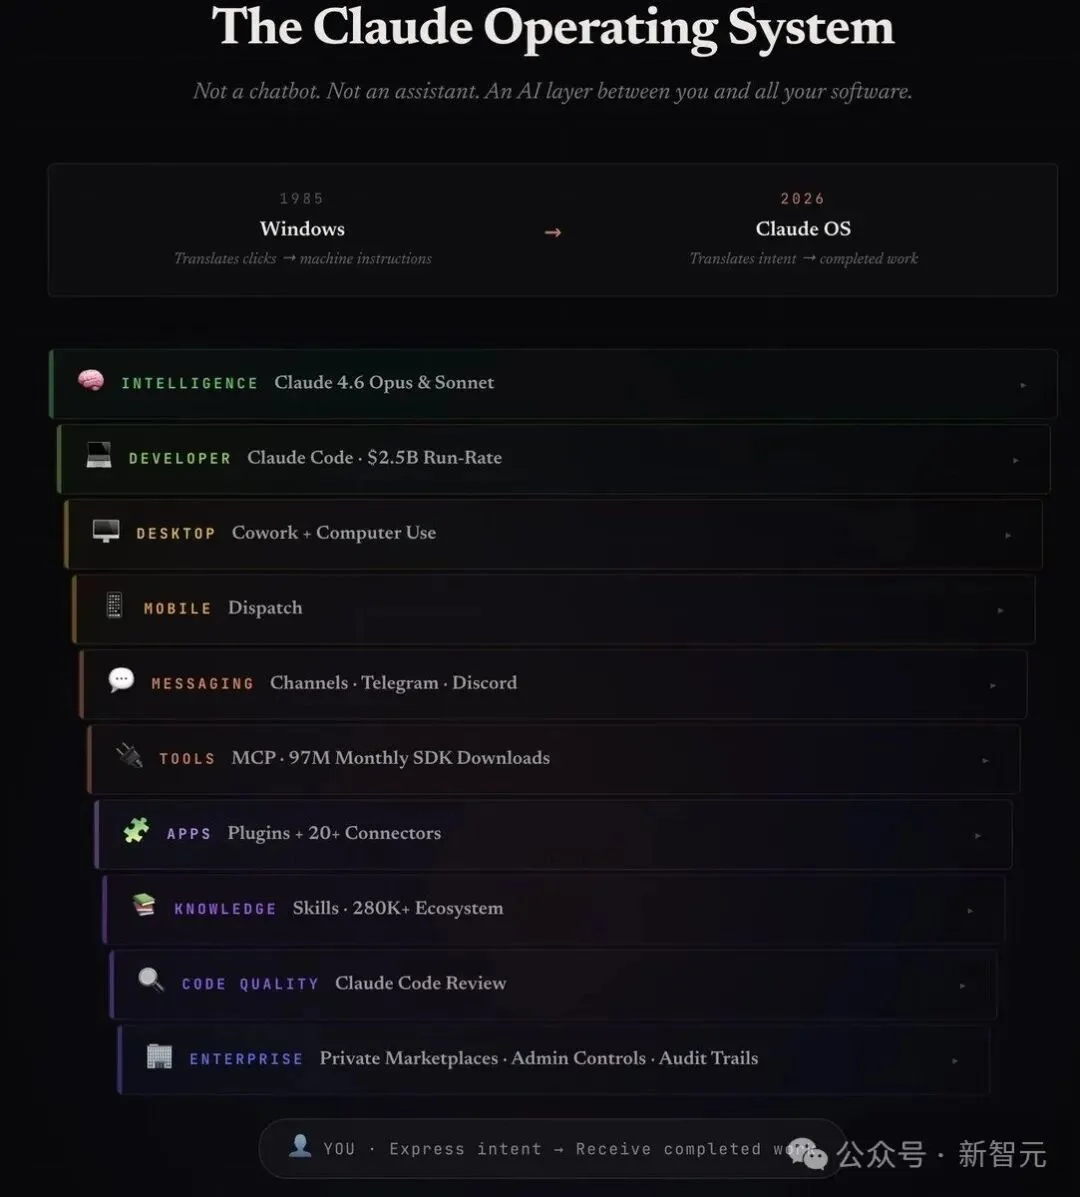This screenshot has height=1197, width=1080.
Task: Click the books icon beside Knowledge
Action: [144, 906]
